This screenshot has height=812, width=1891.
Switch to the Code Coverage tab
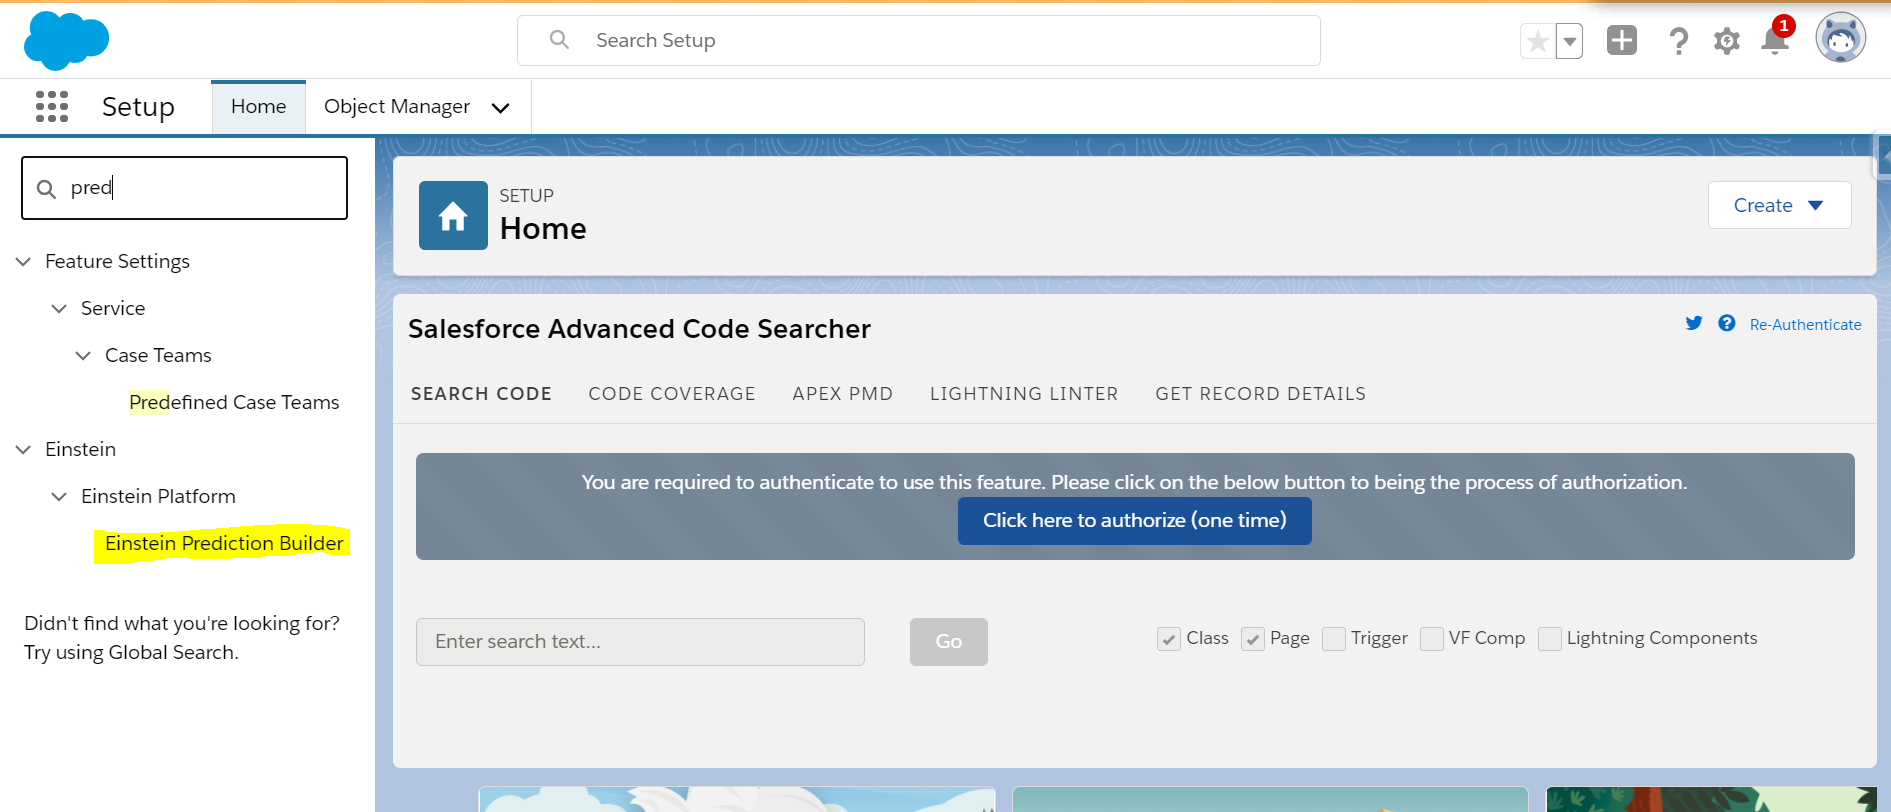pyautogui.click(x=672, y=394)
